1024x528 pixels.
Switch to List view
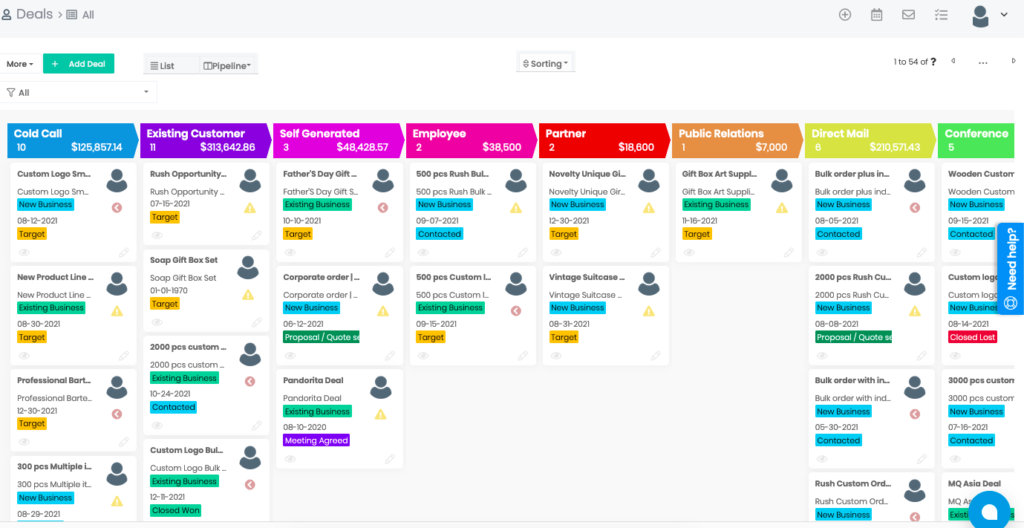click(162, 65)
